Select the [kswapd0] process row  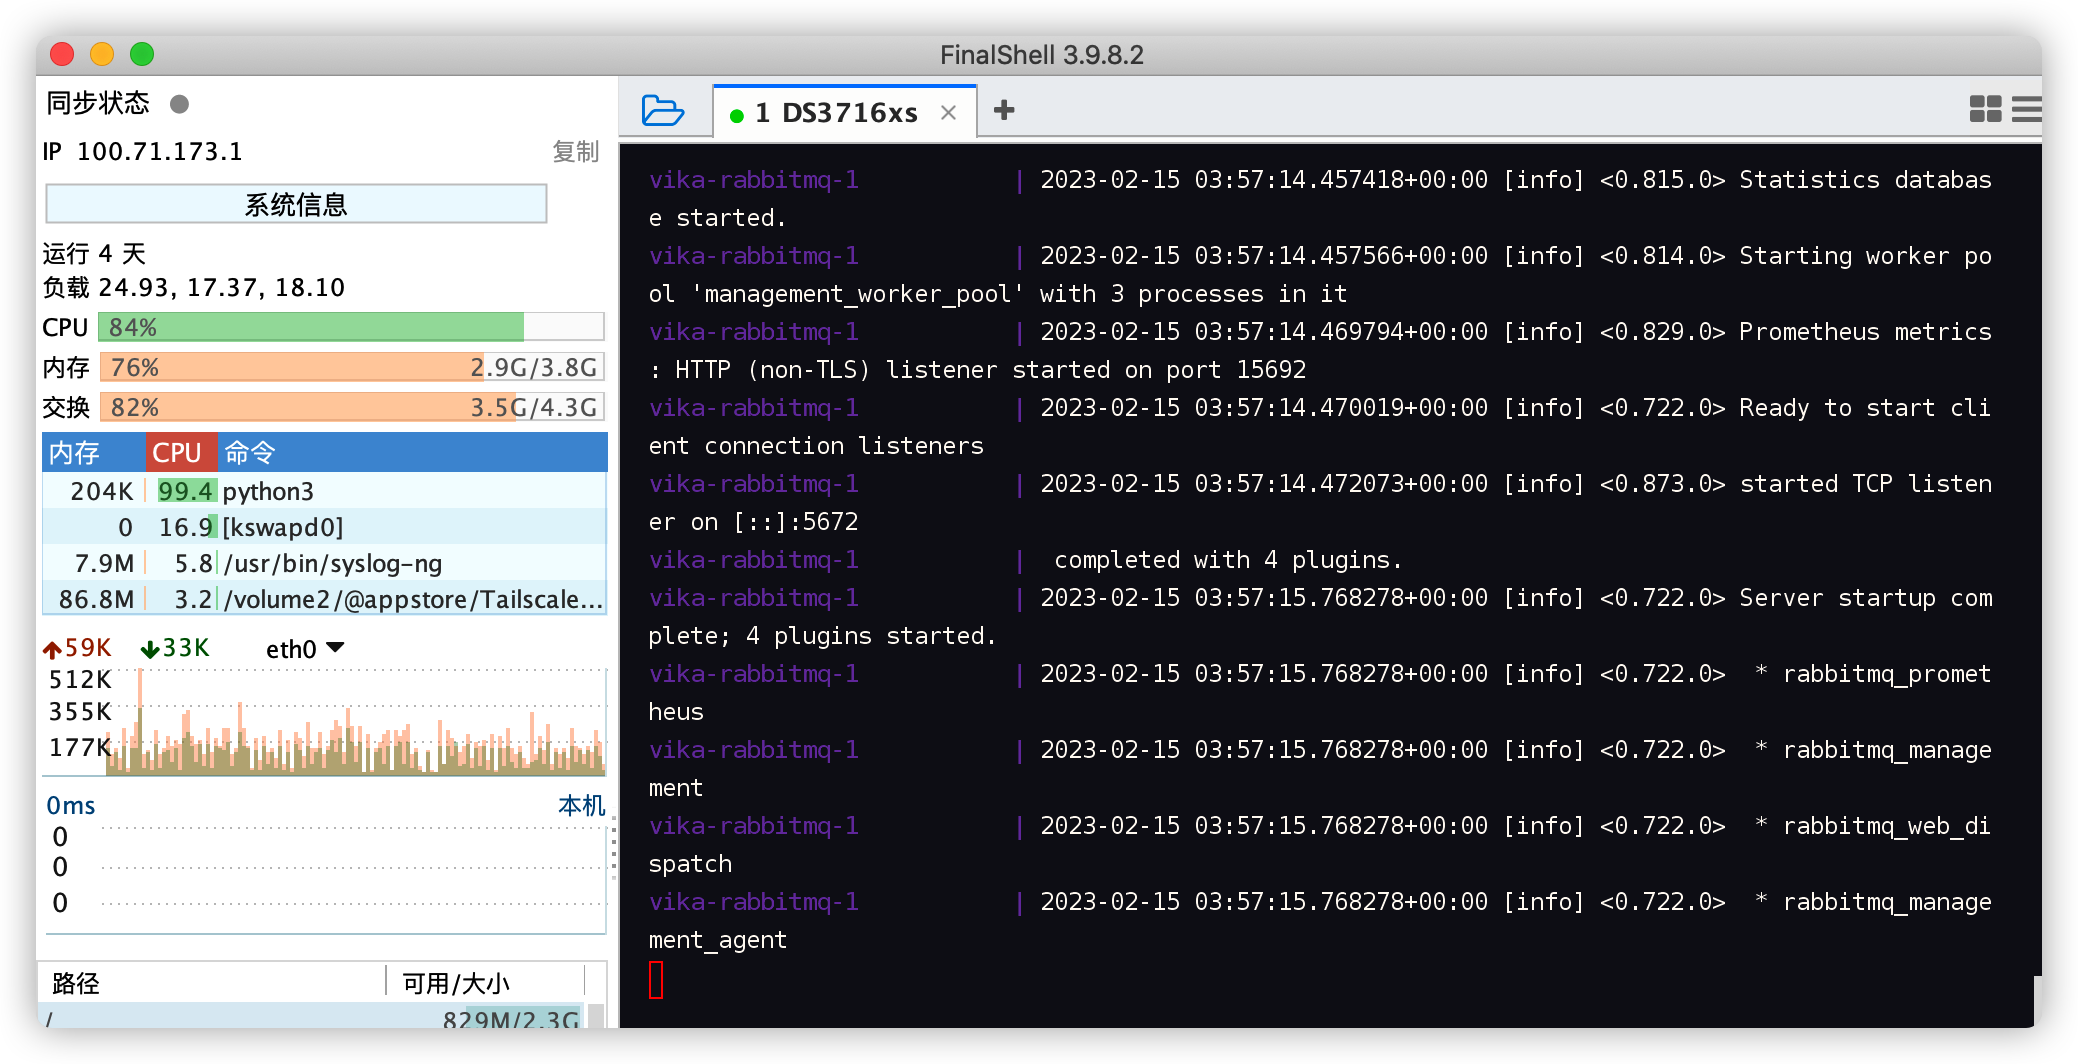324,527
